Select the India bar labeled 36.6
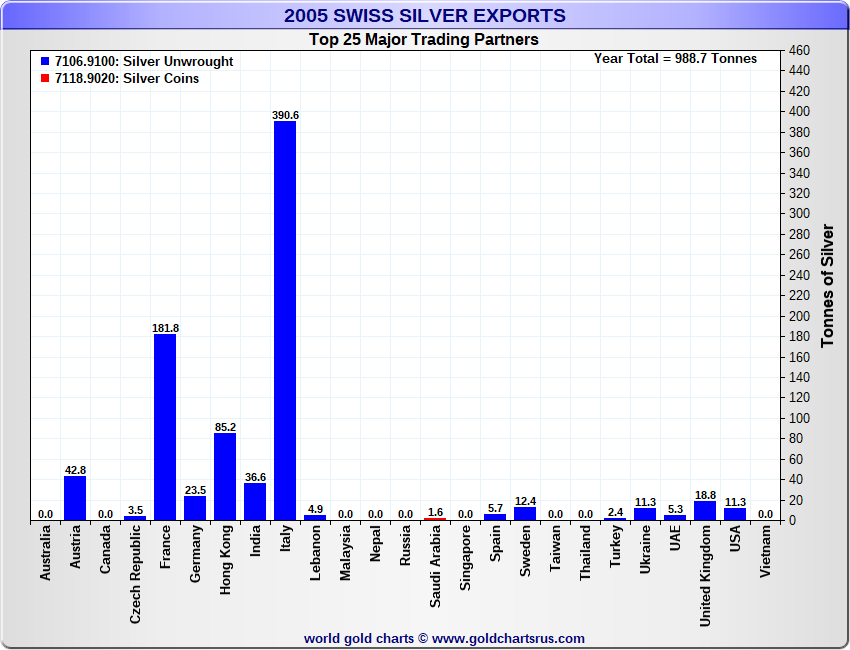 255,501
